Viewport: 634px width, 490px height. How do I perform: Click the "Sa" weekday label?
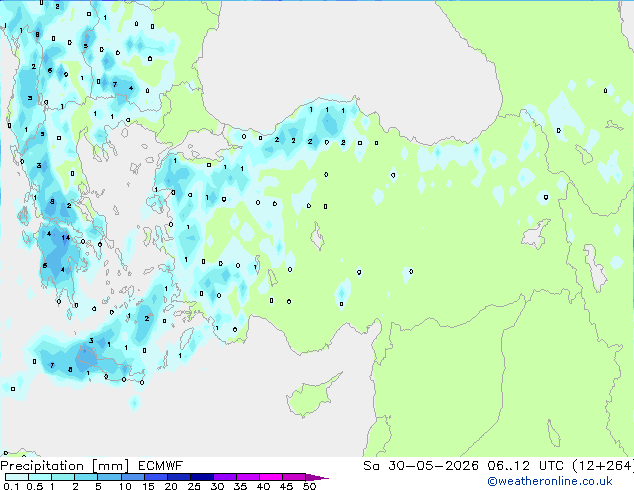(x=371, y=466)
